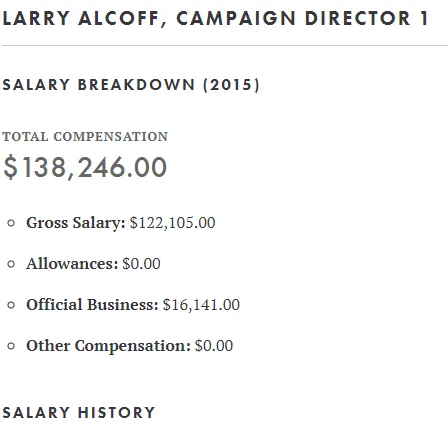The width and height of the screenshot is (448, 424).
Task: Click the Campaign Director 1 title text
Action: tap(302, 18)
